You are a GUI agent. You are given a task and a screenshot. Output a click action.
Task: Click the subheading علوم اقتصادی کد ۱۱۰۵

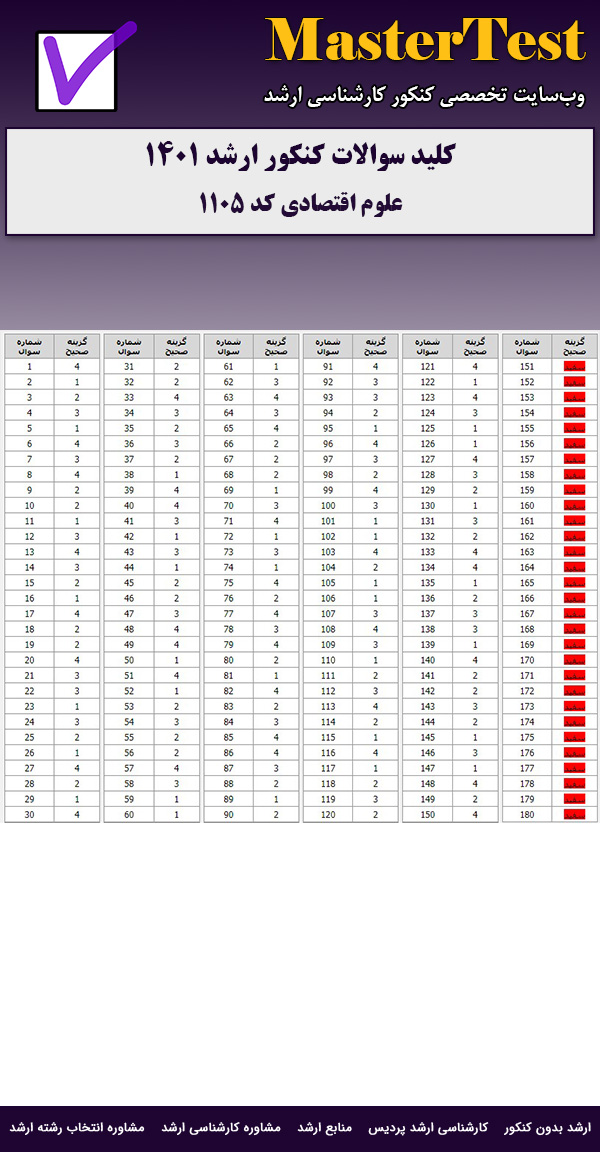coord(300,203)
